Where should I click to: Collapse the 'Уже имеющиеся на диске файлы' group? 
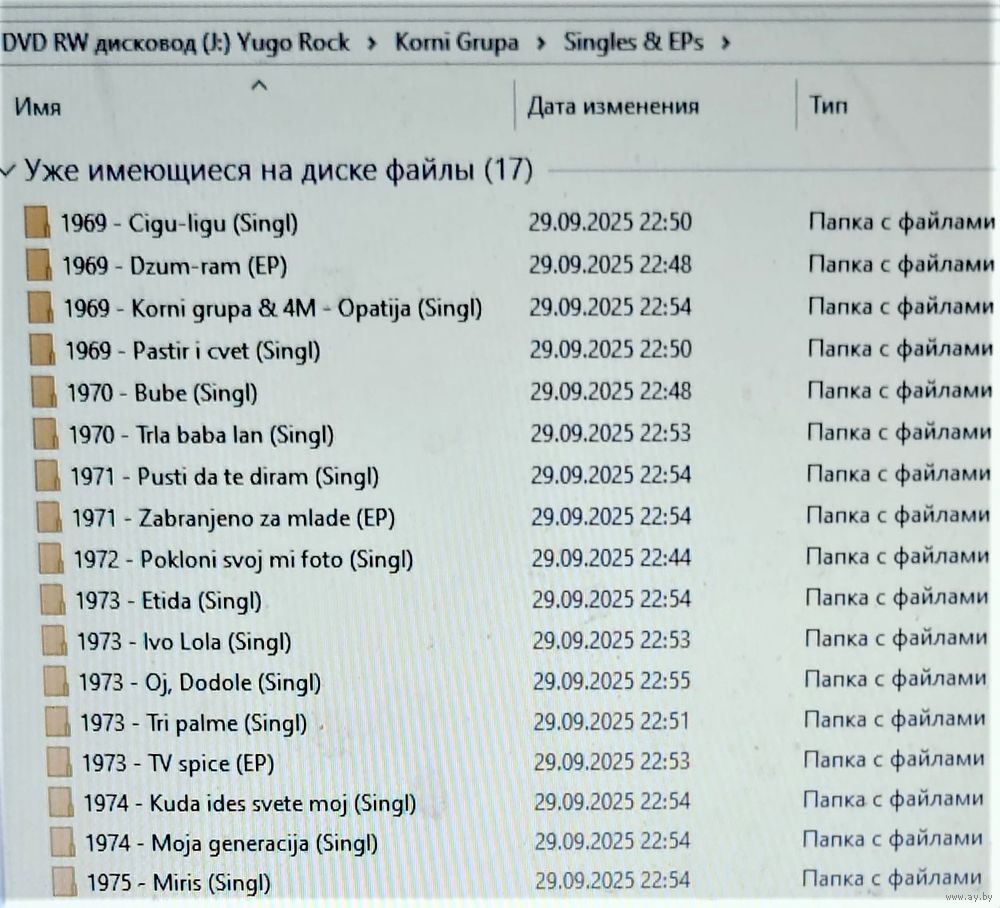9,171
